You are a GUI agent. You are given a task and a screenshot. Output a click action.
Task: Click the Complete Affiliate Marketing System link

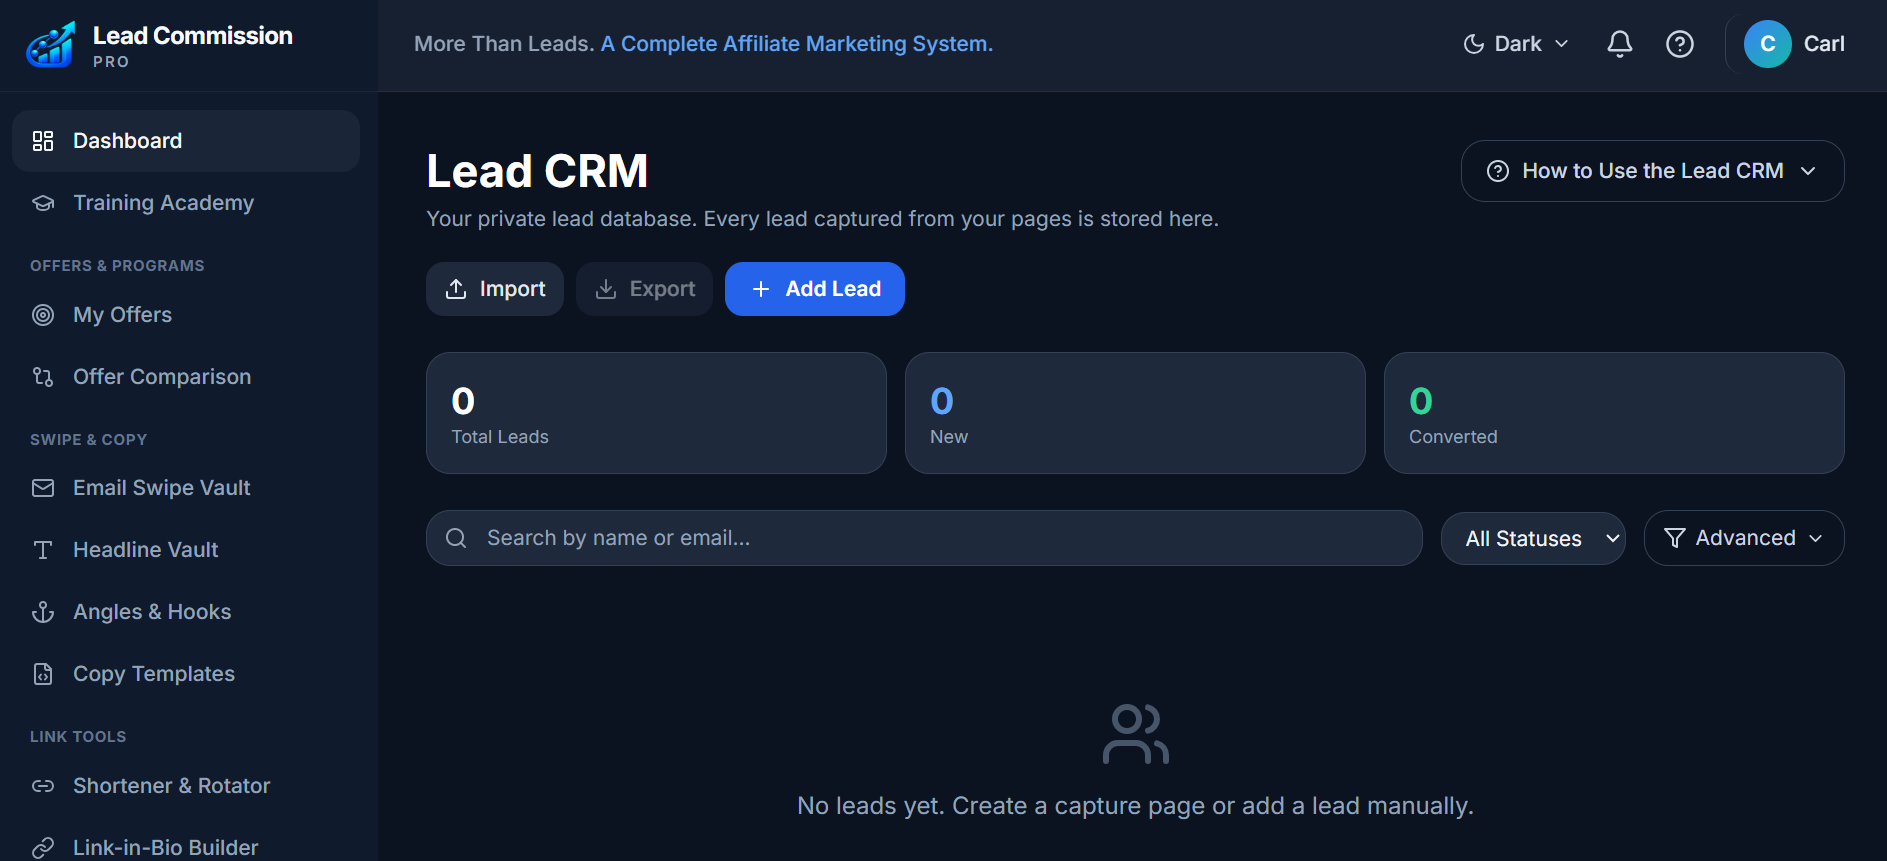[x=797, y=44]
